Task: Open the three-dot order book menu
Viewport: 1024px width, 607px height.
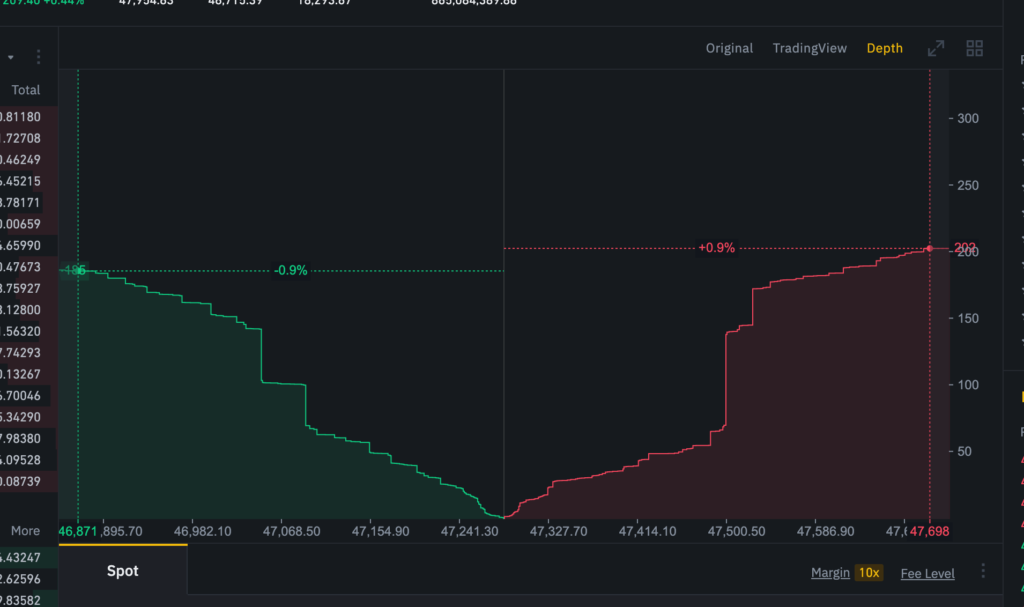Action: (x=37, y=57)
